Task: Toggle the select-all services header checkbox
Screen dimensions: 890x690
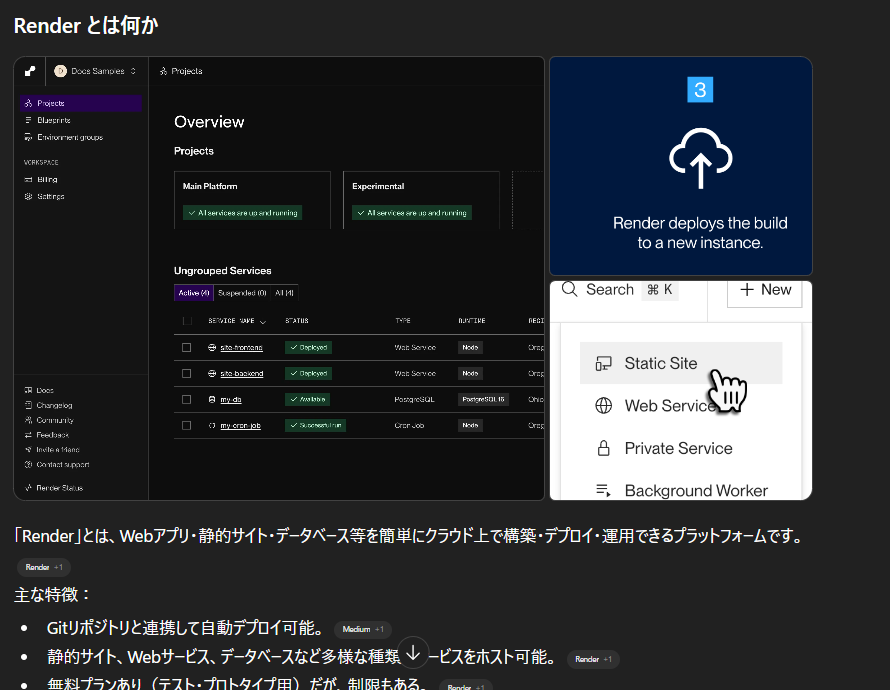Action: (187, 321)
